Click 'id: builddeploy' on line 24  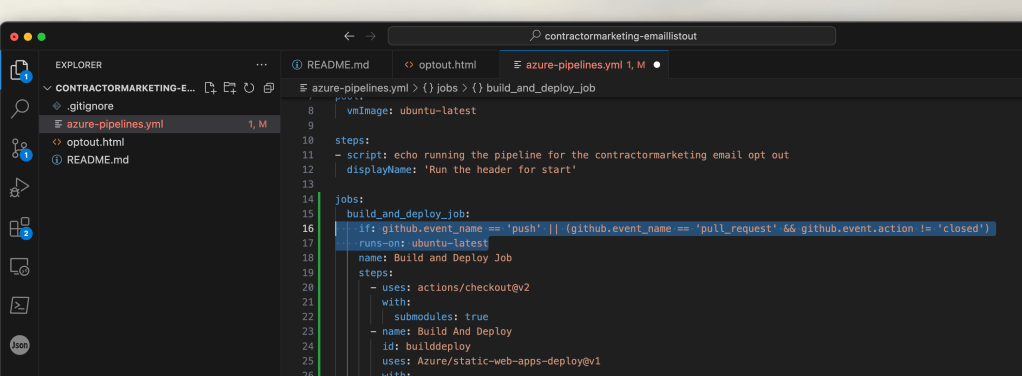click(x=426, y=347)
